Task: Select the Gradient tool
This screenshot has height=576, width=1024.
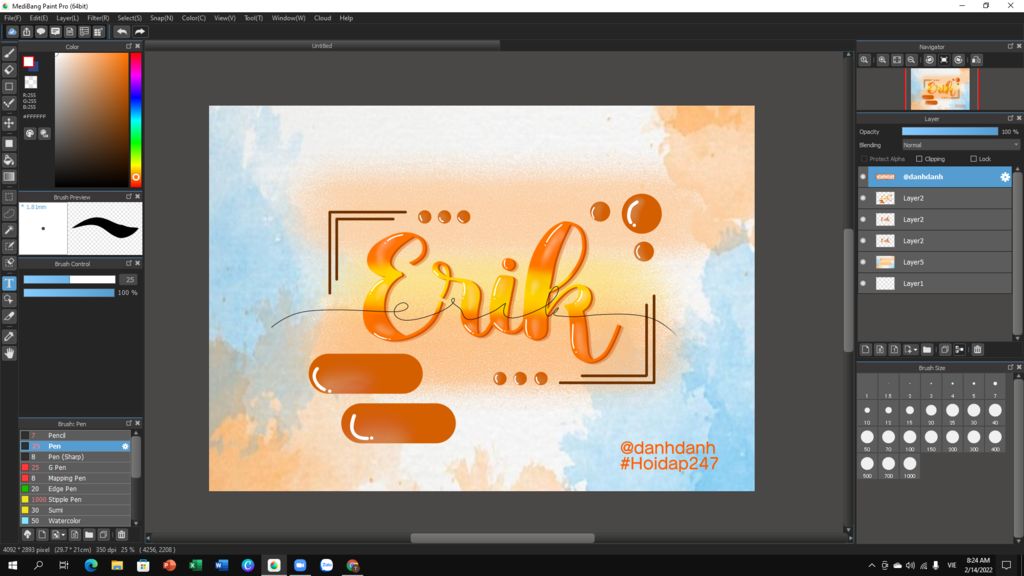Action: click(9, 176)
